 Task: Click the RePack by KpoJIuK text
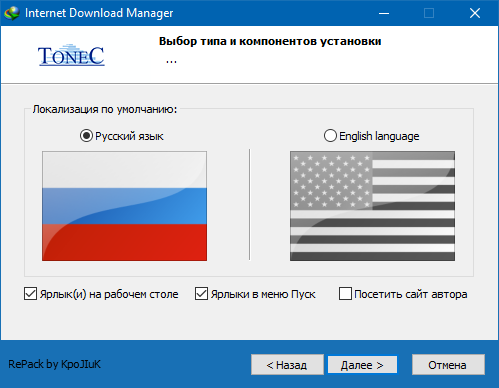tap(54, 364)
